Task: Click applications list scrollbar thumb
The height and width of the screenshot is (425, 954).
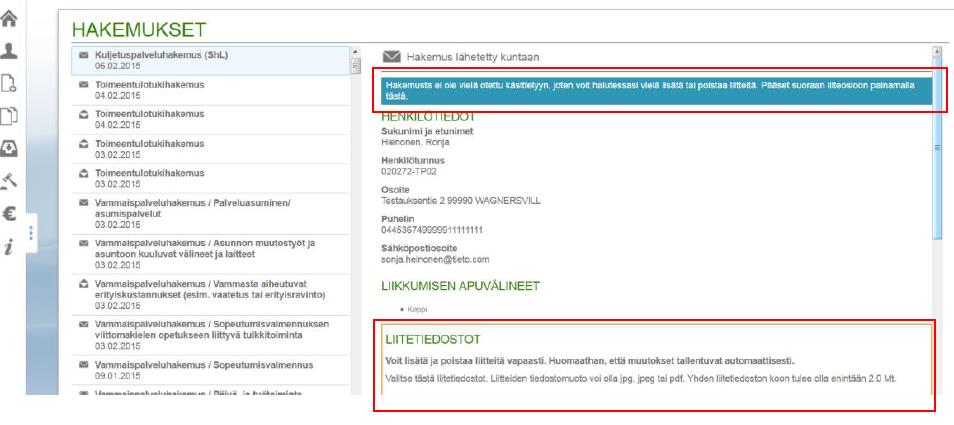Action: (356, 65)
